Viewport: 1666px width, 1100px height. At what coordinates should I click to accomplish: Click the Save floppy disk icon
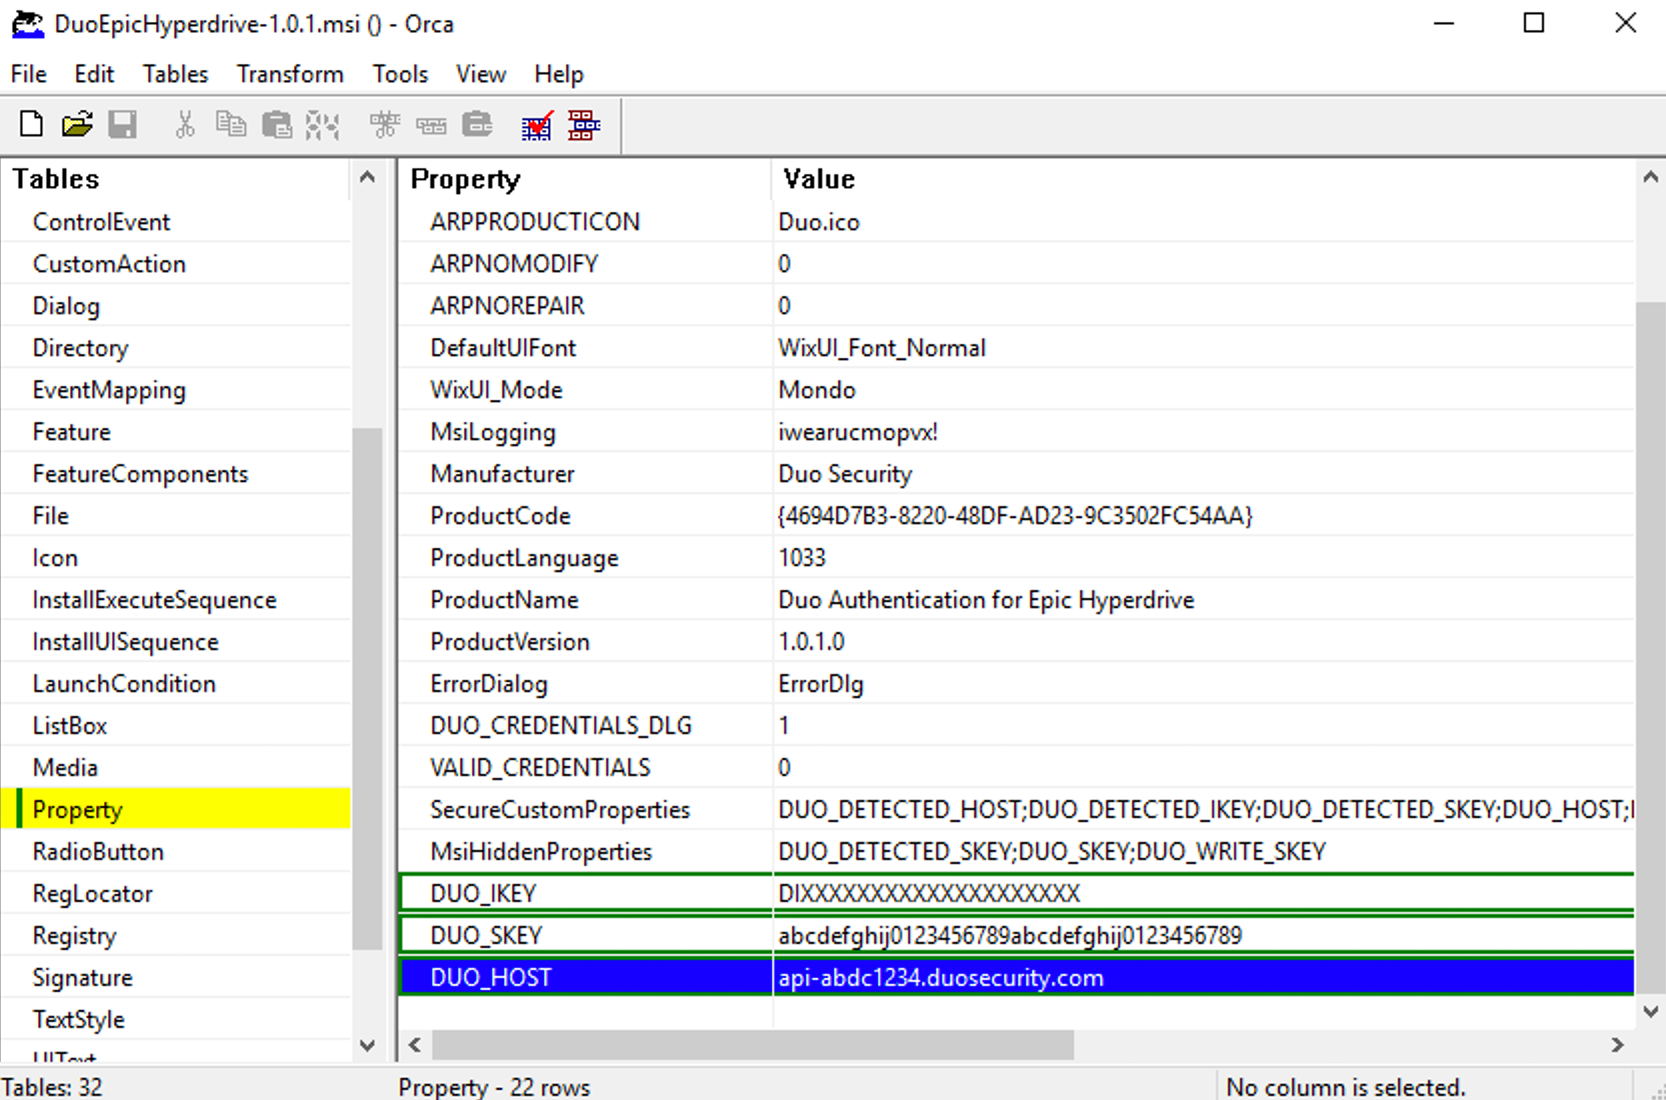click(123, 125)
